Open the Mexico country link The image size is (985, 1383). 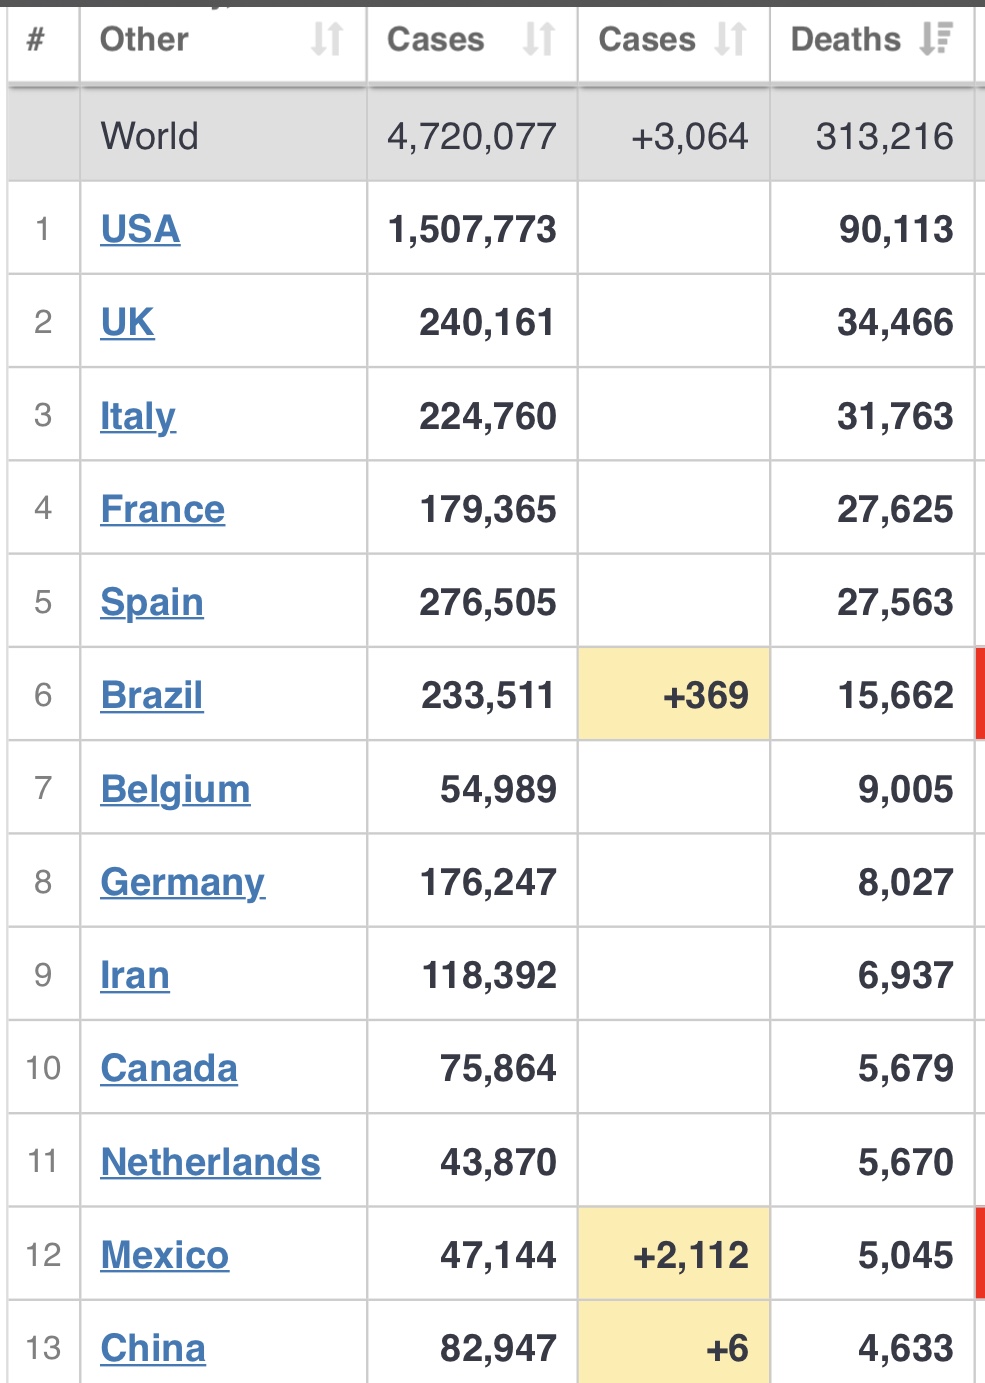point(165,1255)
